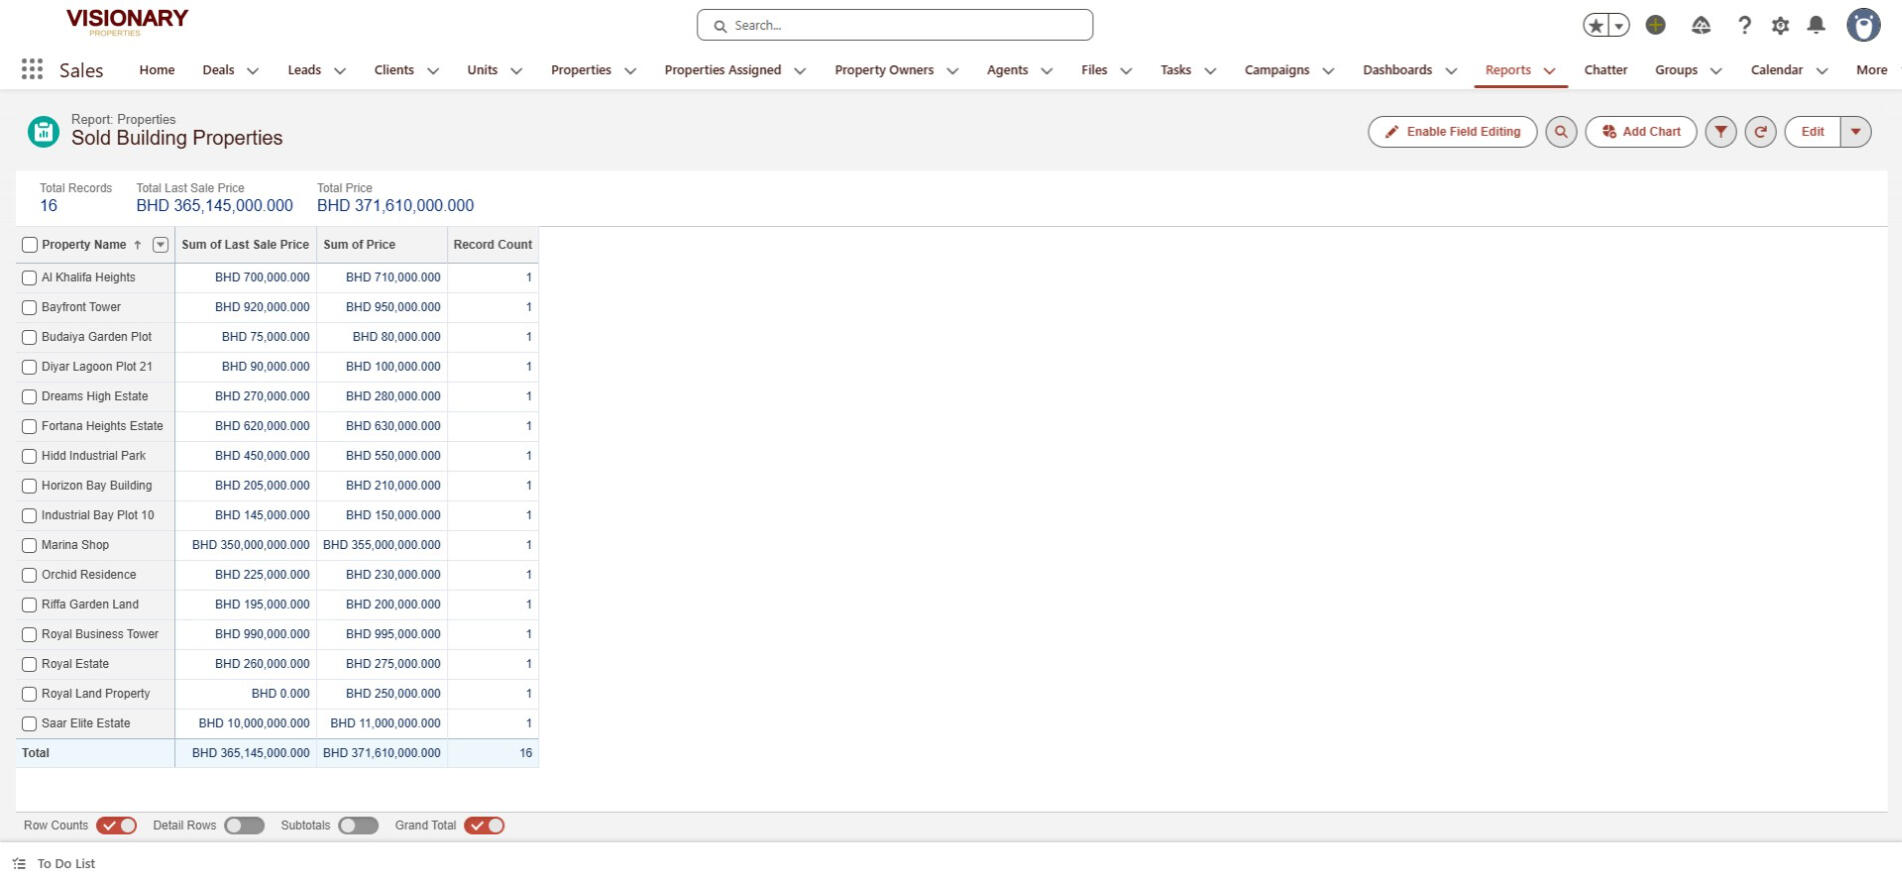1902x882 pixels.
Task: Click the Enable Field Editing button
Action: tap(1452, 132)
